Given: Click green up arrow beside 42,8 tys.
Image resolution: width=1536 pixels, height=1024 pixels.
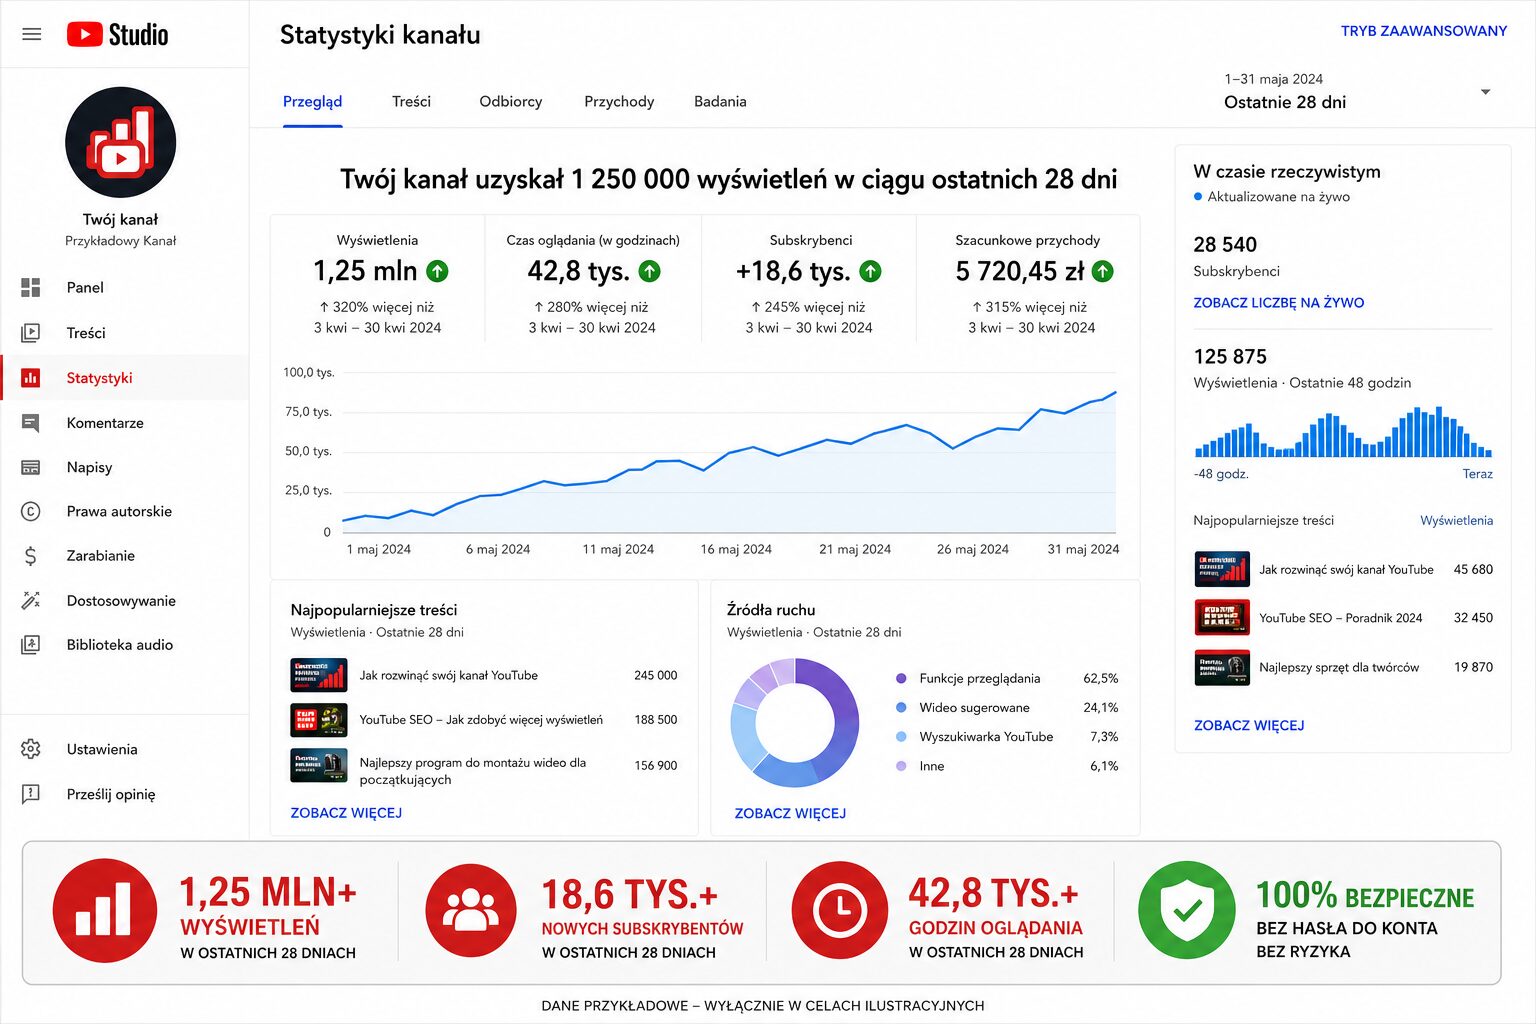Looking at the screenshot, I should pyautogui.click(x=650, y=271).
